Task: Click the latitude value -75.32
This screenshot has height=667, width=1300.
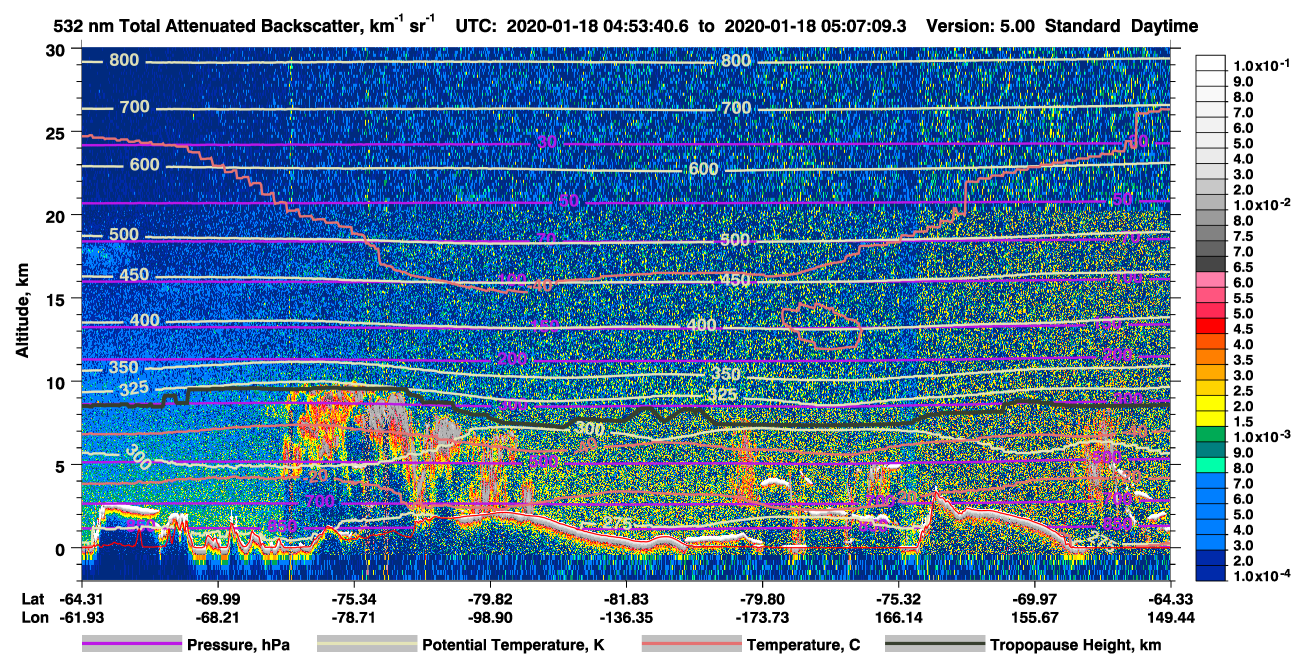Action: [x=898, y=600]
